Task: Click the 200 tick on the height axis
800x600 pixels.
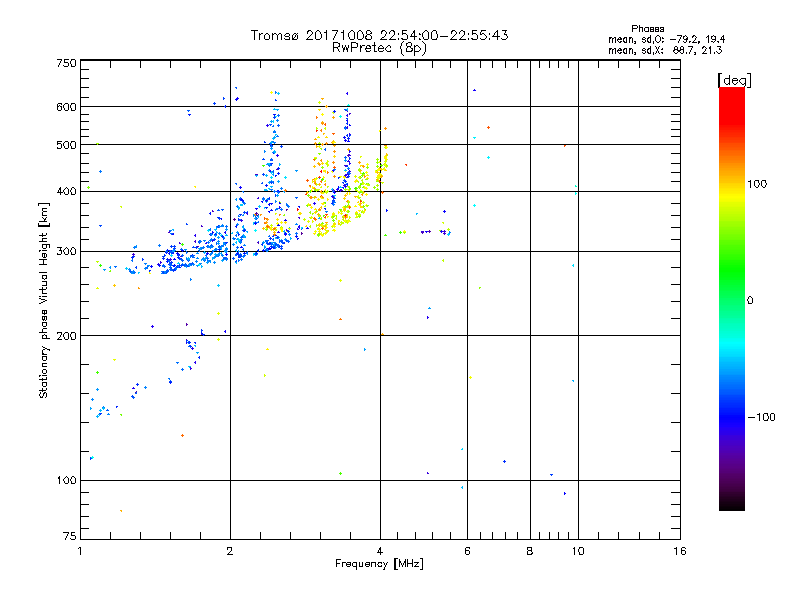Action: 66,336
